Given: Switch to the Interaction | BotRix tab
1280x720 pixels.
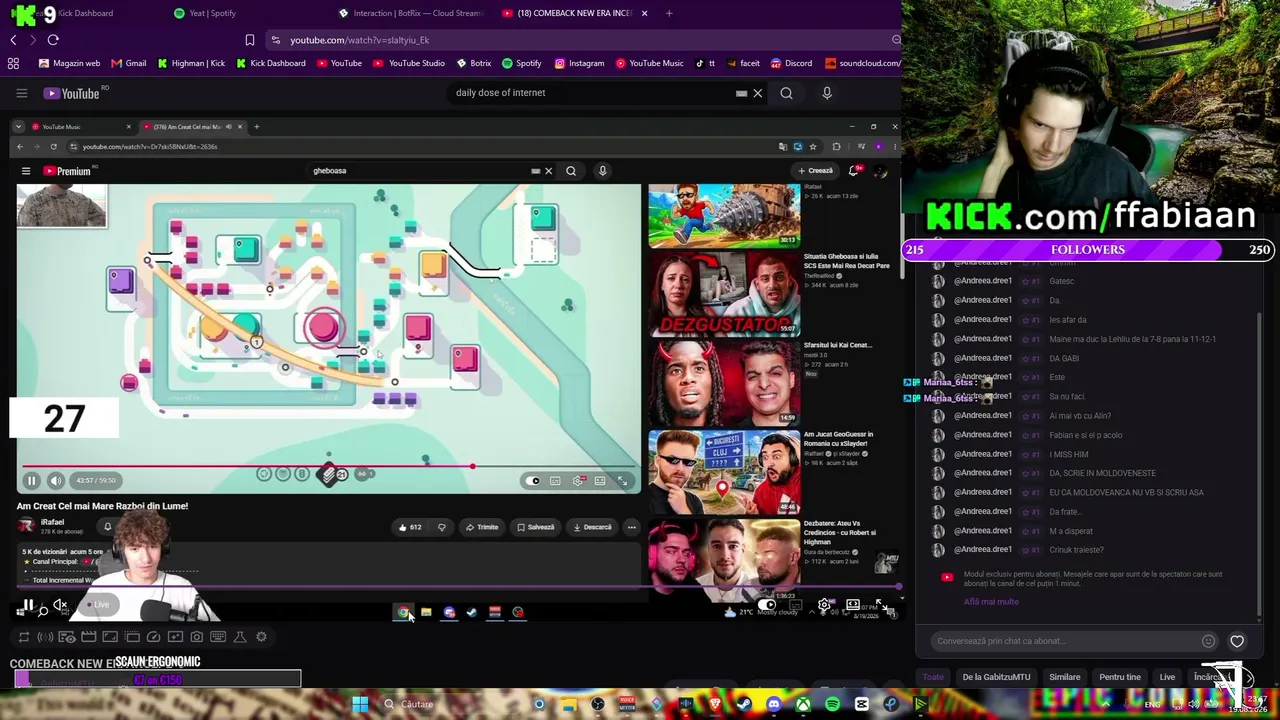Looking at the screenshot, I should pos(410,13).
